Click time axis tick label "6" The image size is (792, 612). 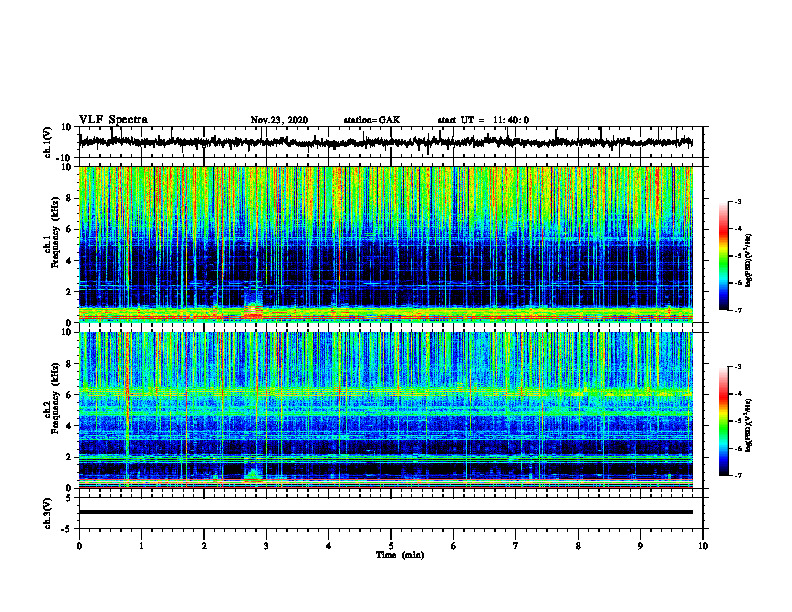click(x=454, y=546)
